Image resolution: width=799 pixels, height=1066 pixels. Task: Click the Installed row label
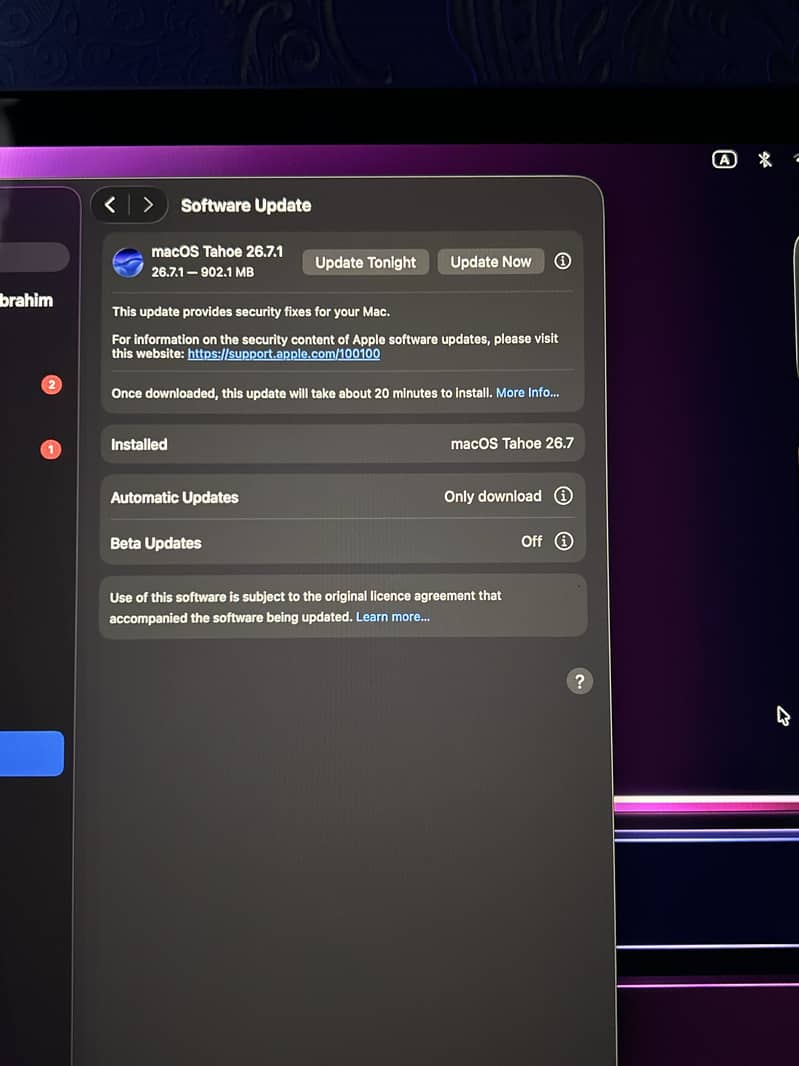139,444
